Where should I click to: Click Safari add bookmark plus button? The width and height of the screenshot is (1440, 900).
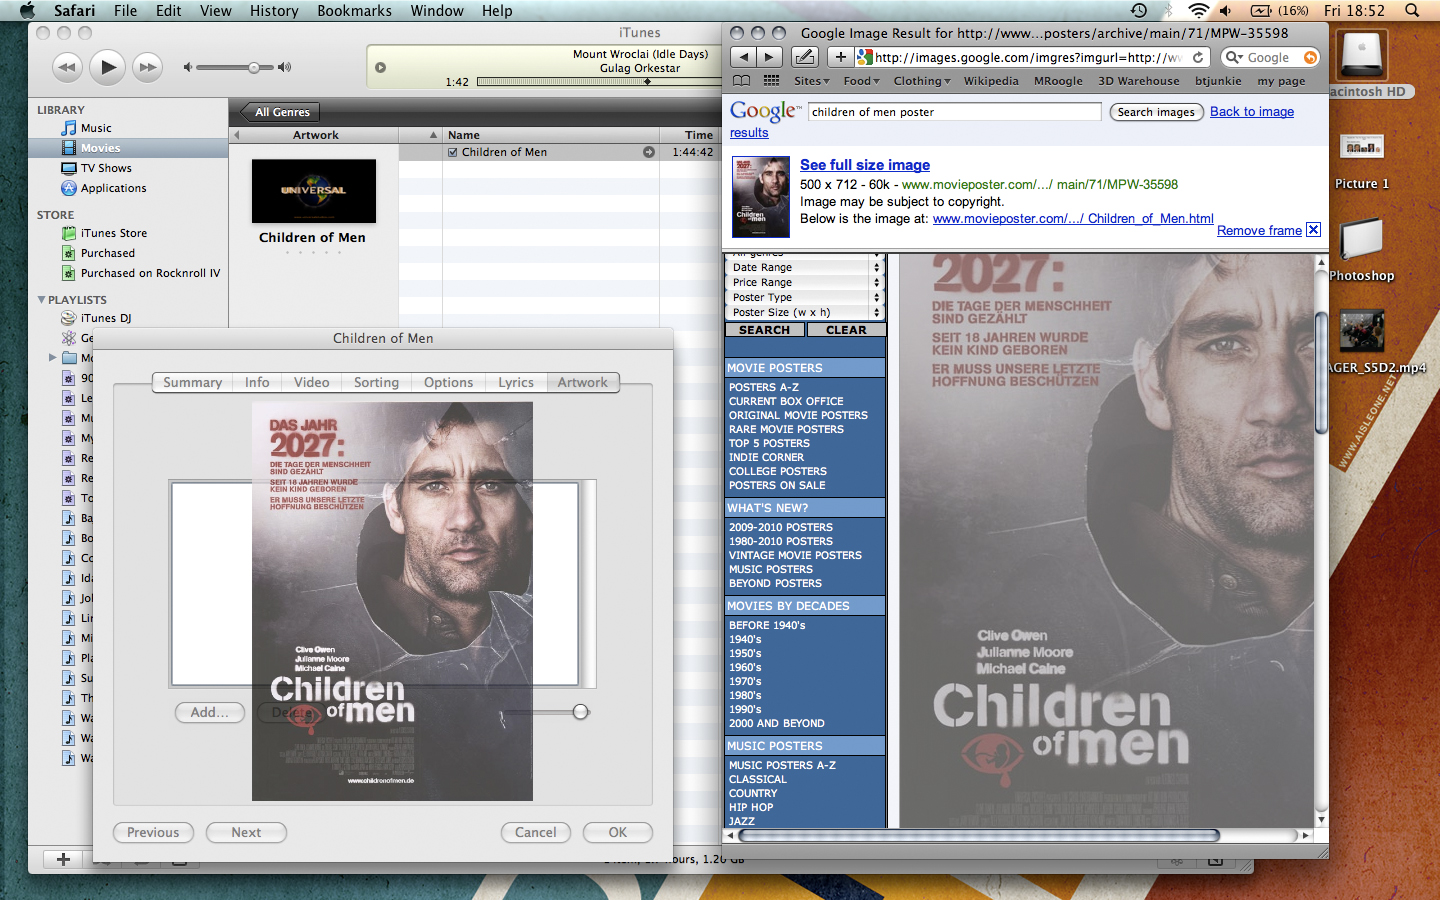840,57
